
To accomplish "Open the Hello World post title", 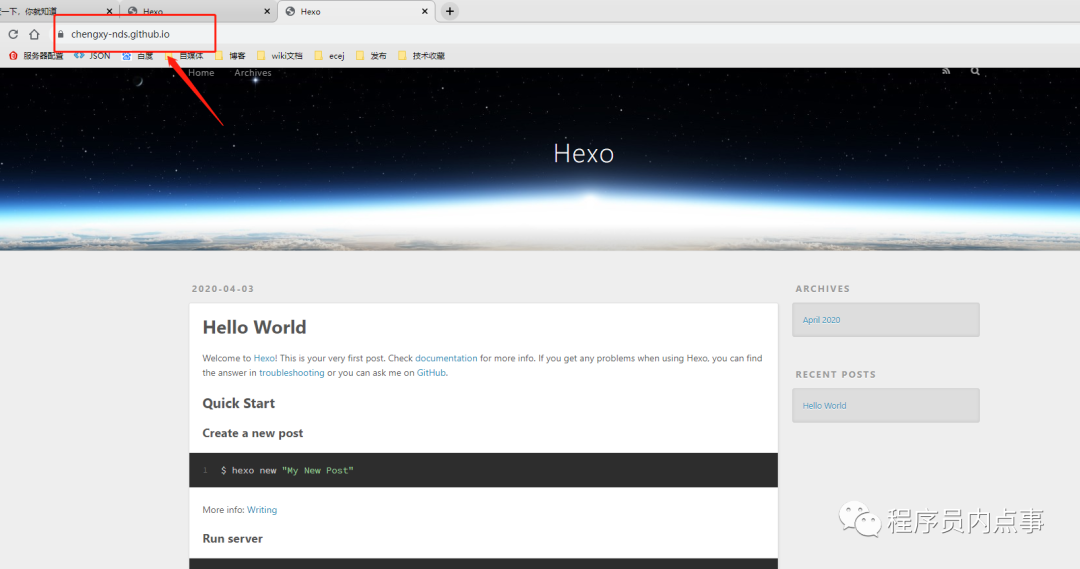I will coord(254,327).
